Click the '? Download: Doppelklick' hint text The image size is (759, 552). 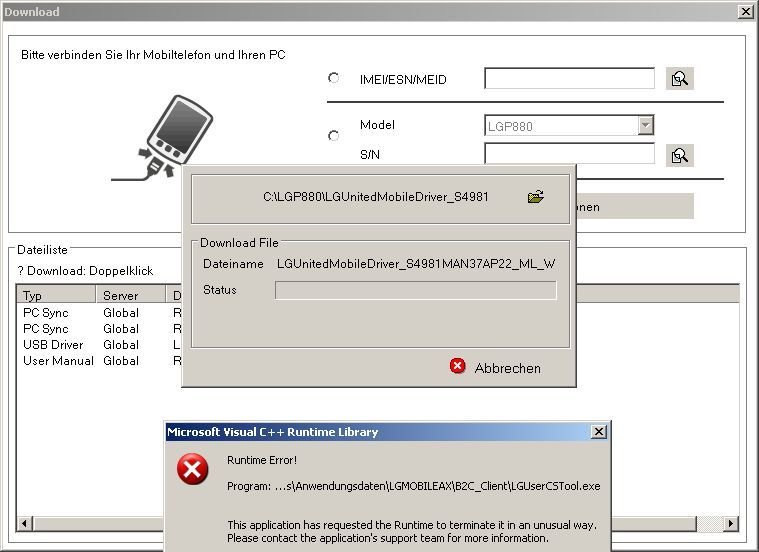point(85,271)
